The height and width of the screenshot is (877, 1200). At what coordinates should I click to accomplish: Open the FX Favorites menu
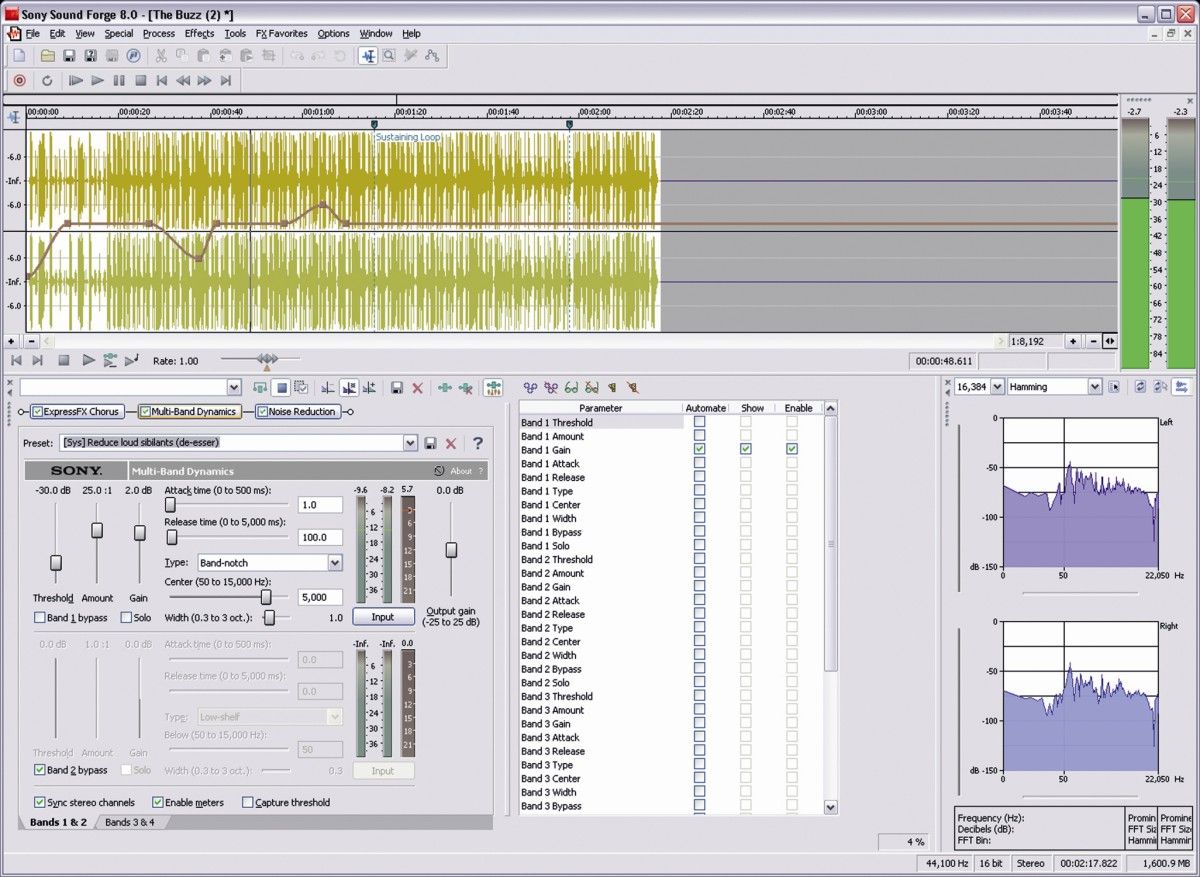click(x=282, y=33)
